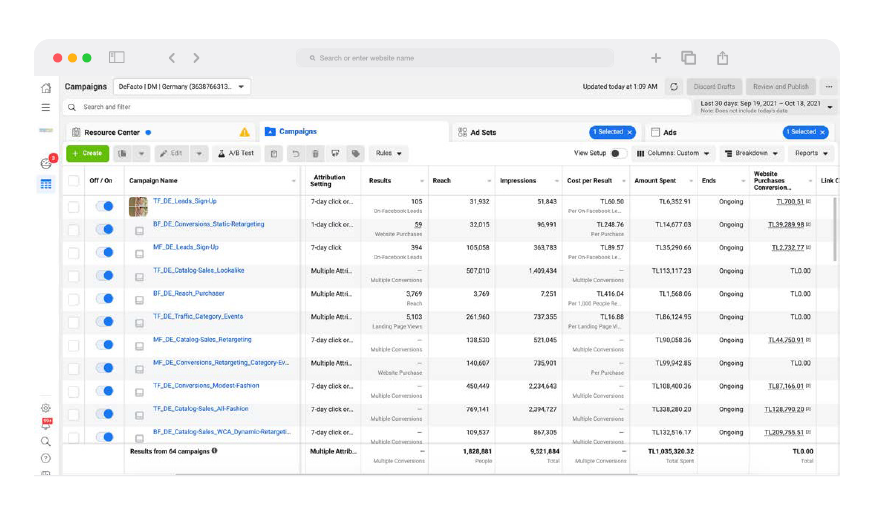Sort by the Amount Spent column header
This screenshot has height=531, width=882.
[655, 181]
